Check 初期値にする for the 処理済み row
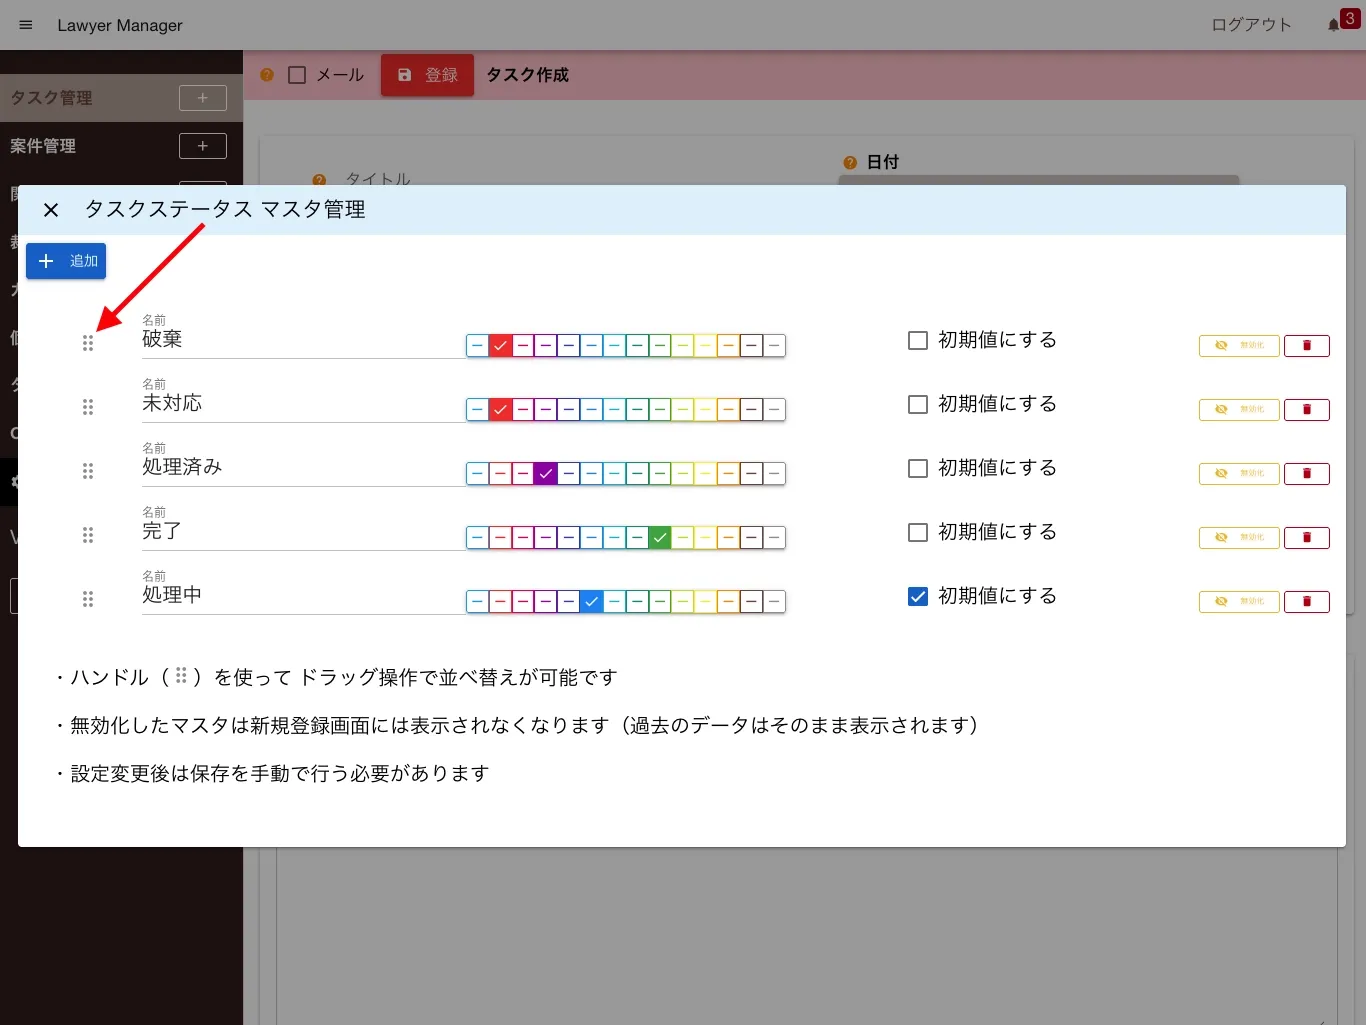1366x1025 pixels. tap(918, 468)
